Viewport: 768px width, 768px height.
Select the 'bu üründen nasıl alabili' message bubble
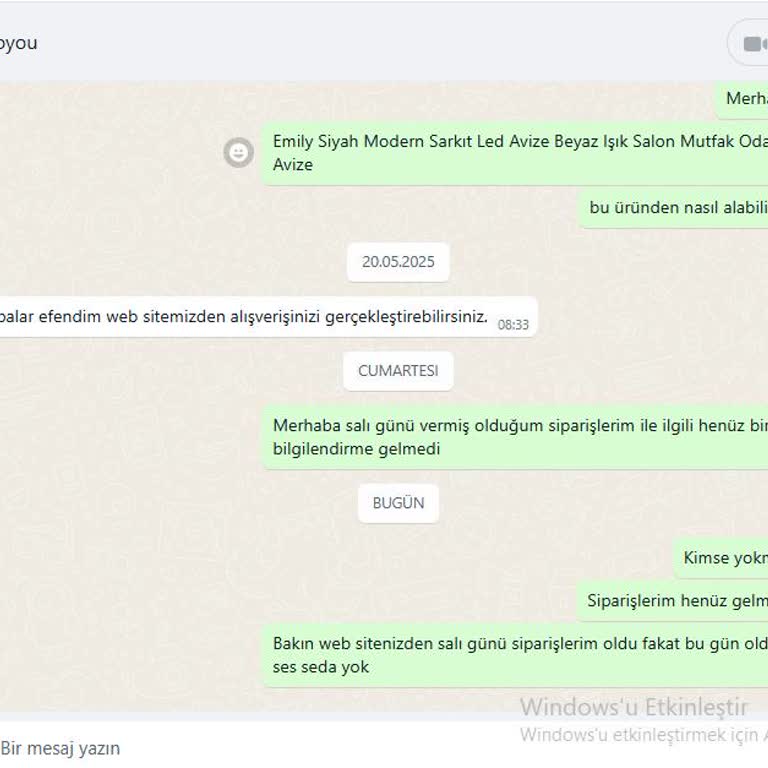673,208
